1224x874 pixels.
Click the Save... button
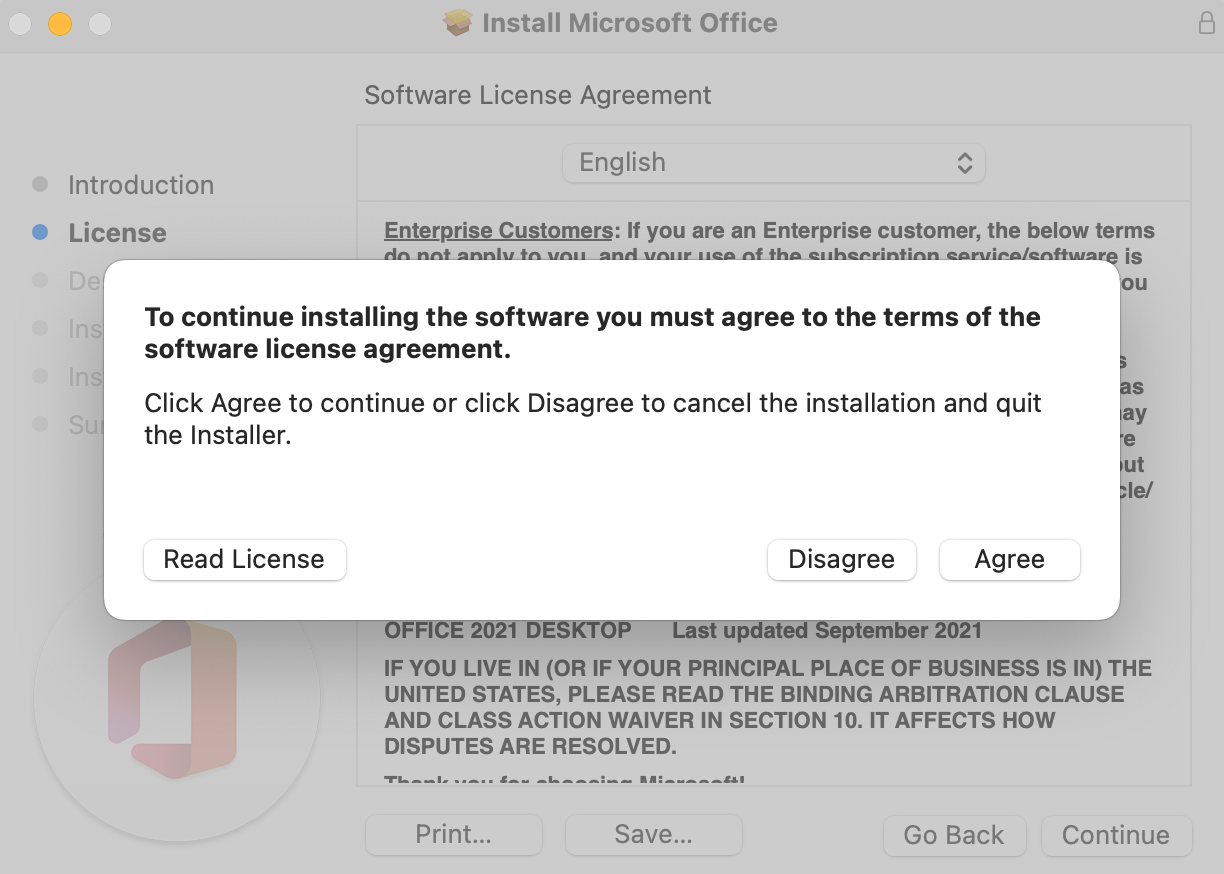653,835
